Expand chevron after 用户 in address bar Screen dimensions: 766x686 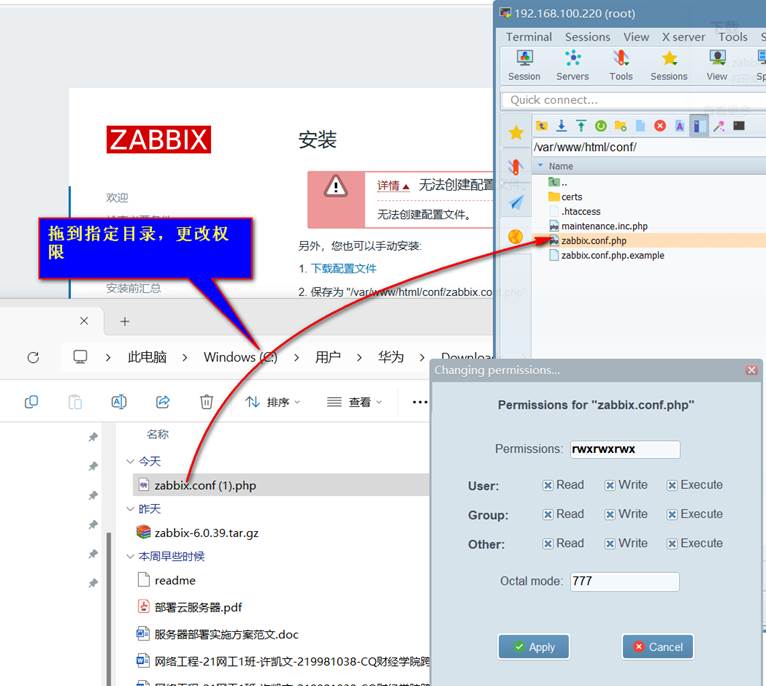tap(359, 358)
